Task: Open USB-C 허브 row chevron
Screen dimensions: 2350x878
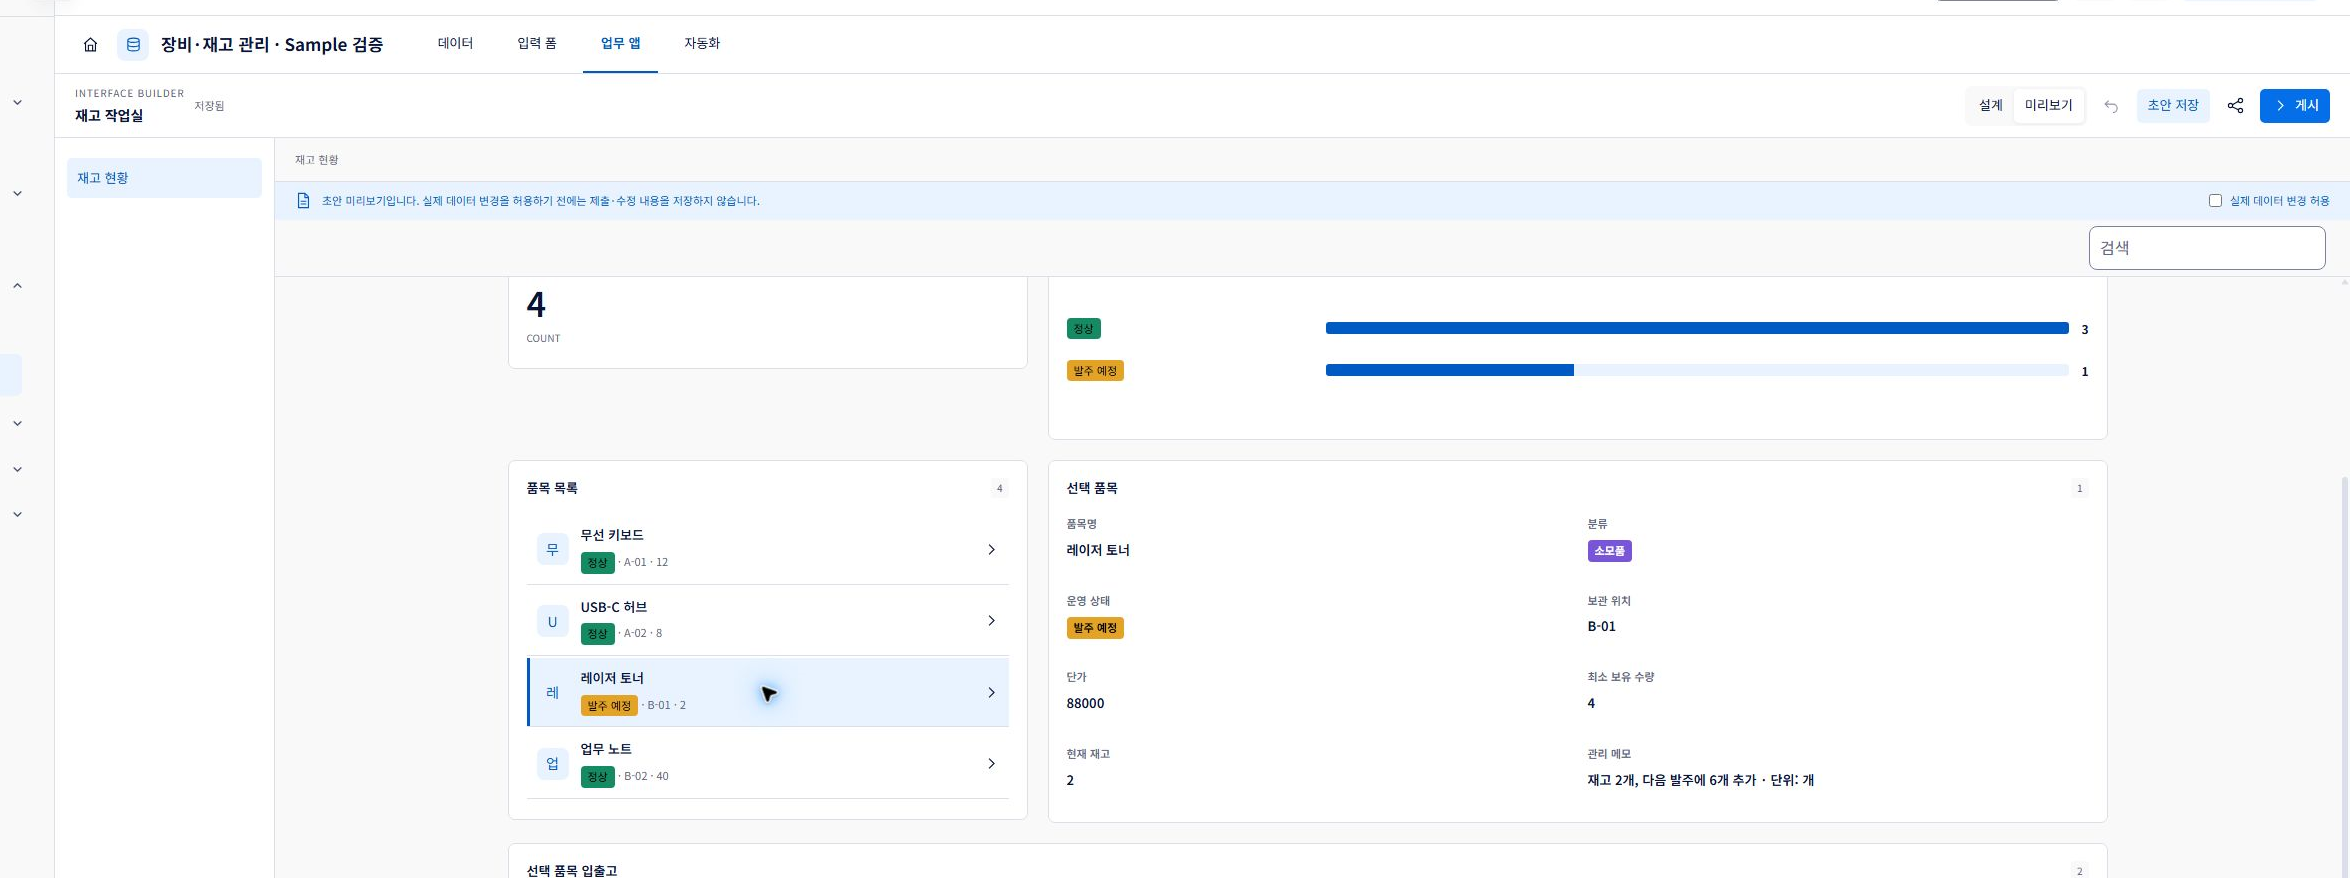Action: point(991,621)
